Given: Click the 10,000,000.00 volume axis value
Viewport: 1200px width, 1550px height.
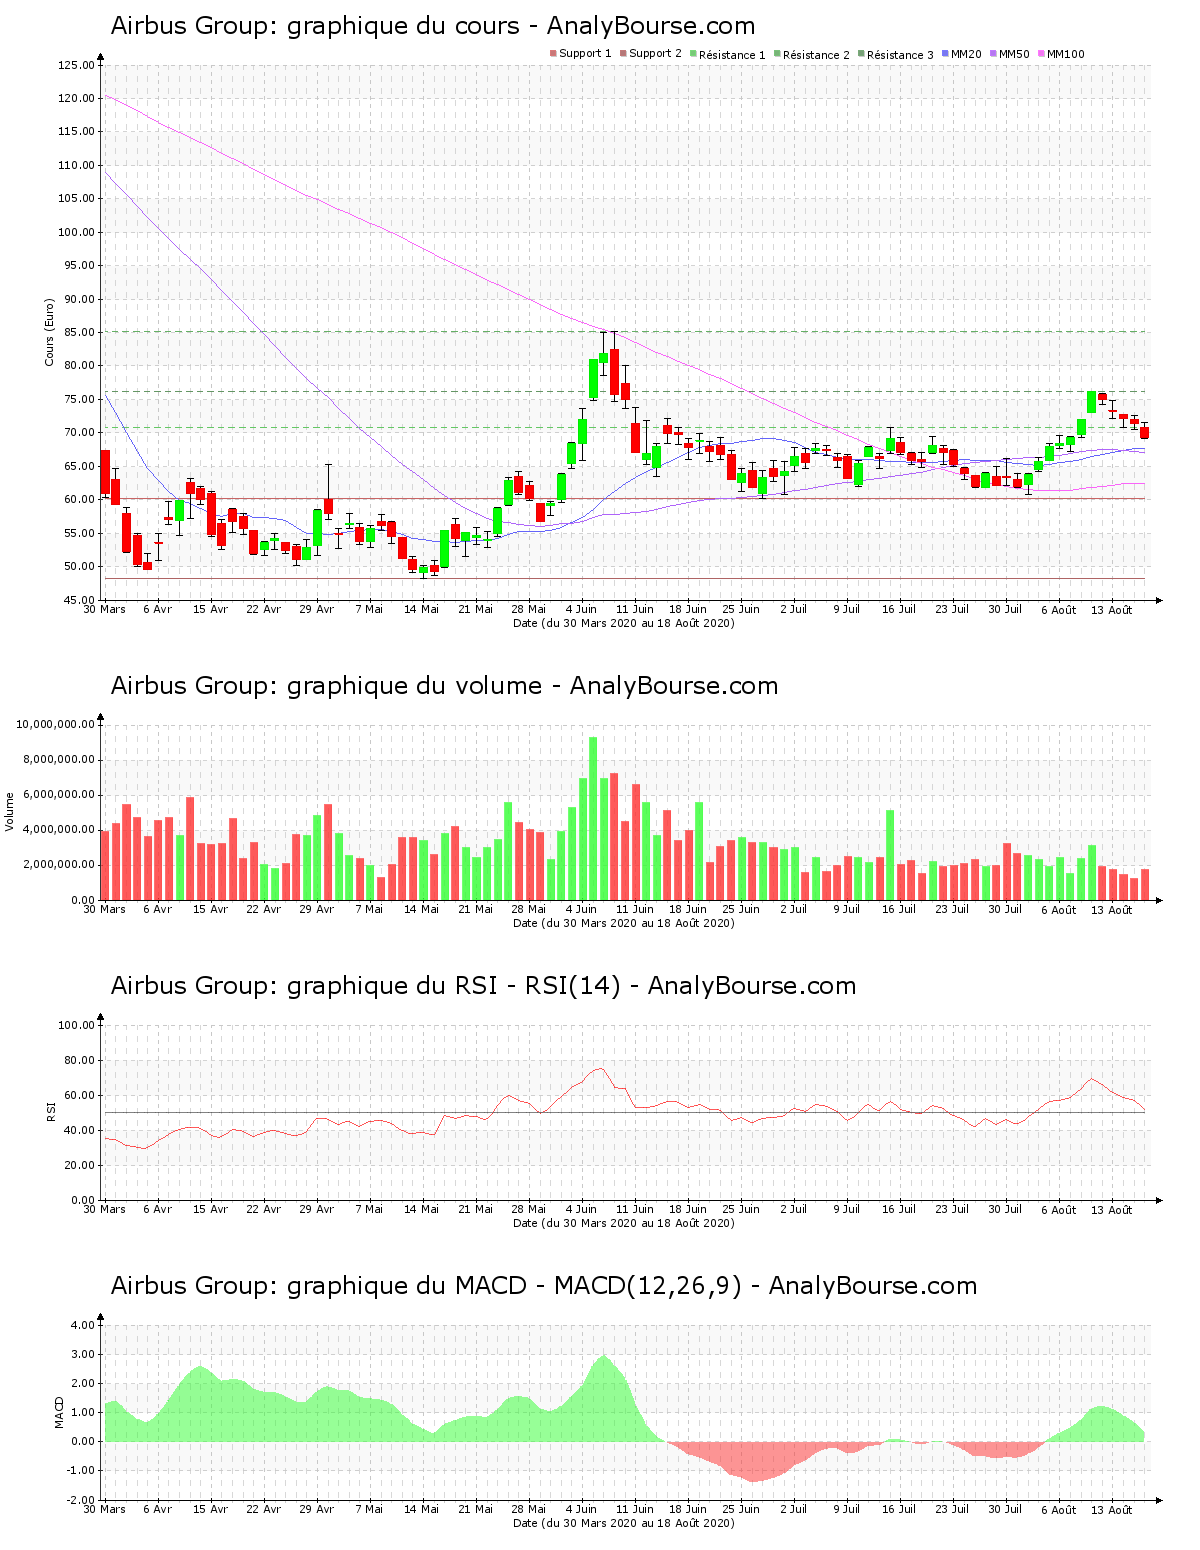Looking at the screenshot, I should click(x=55, y=724).
